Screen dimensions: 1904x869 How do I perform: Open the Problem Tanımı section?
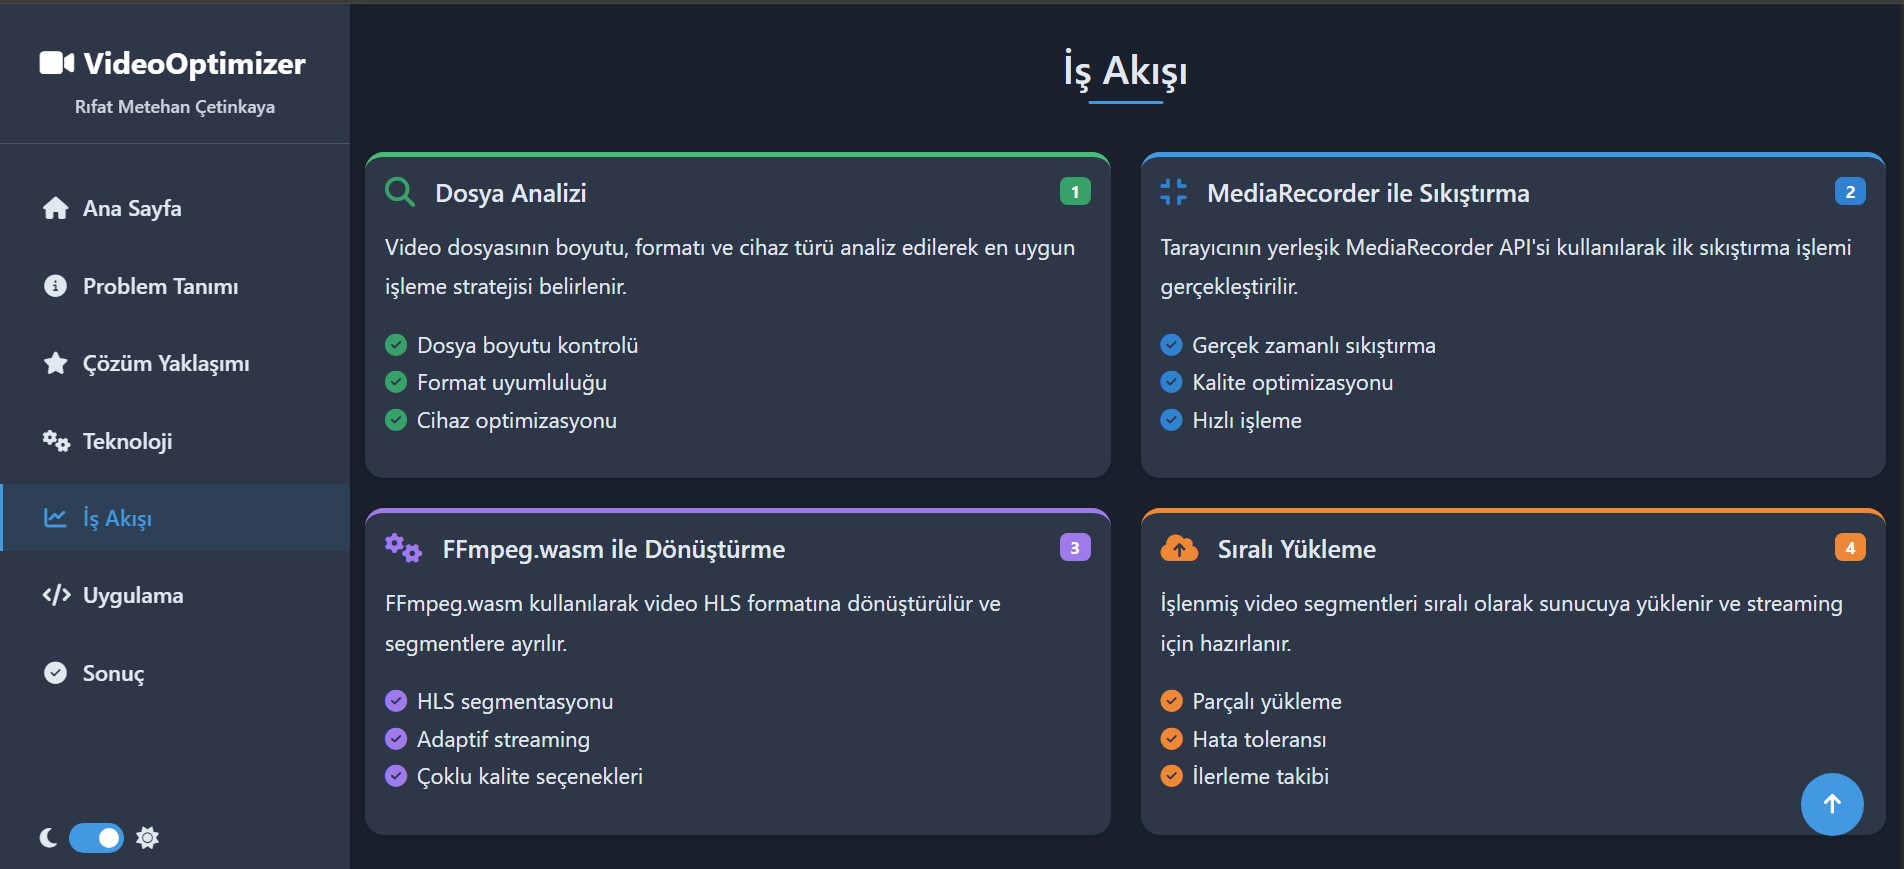(160, 286)
